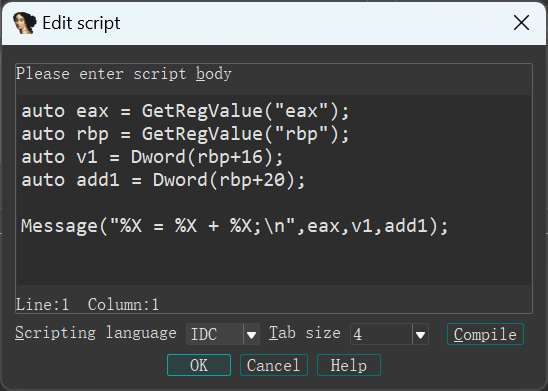548x391 pixels.
Task: Open Help for the script editor
Action: [x=349, y=365]
